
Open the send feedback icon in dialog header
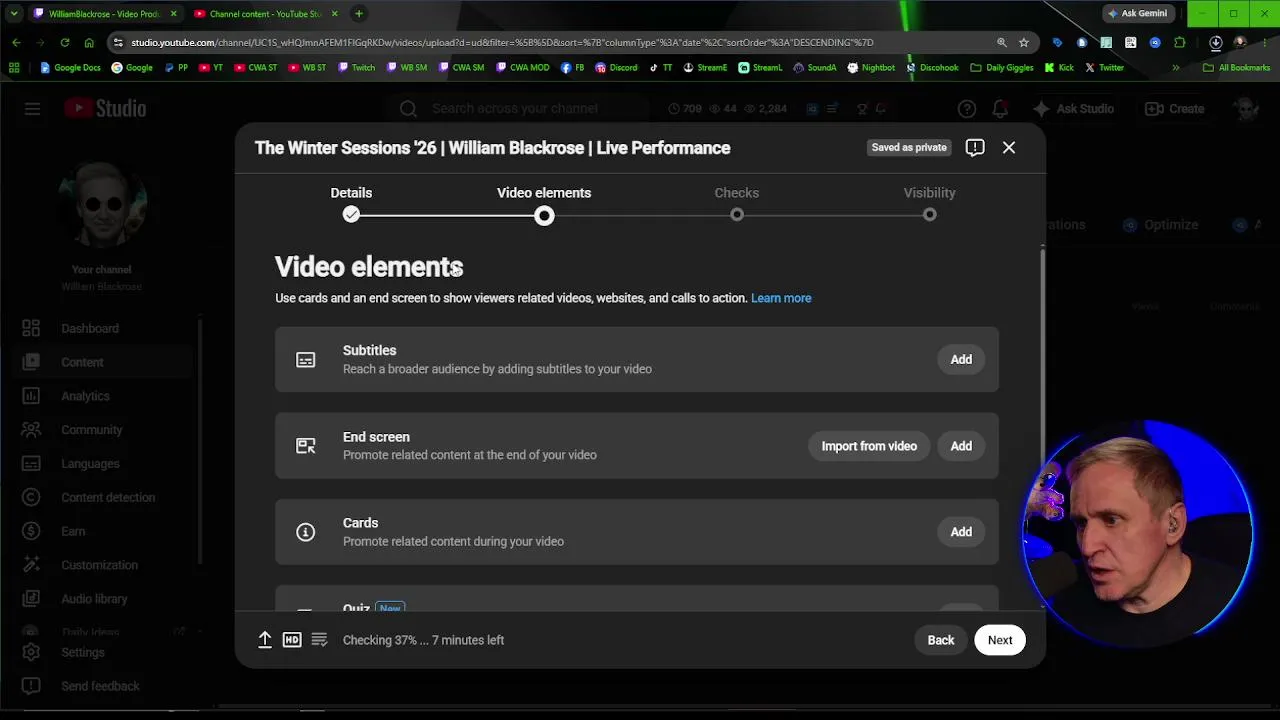point(975,148)
